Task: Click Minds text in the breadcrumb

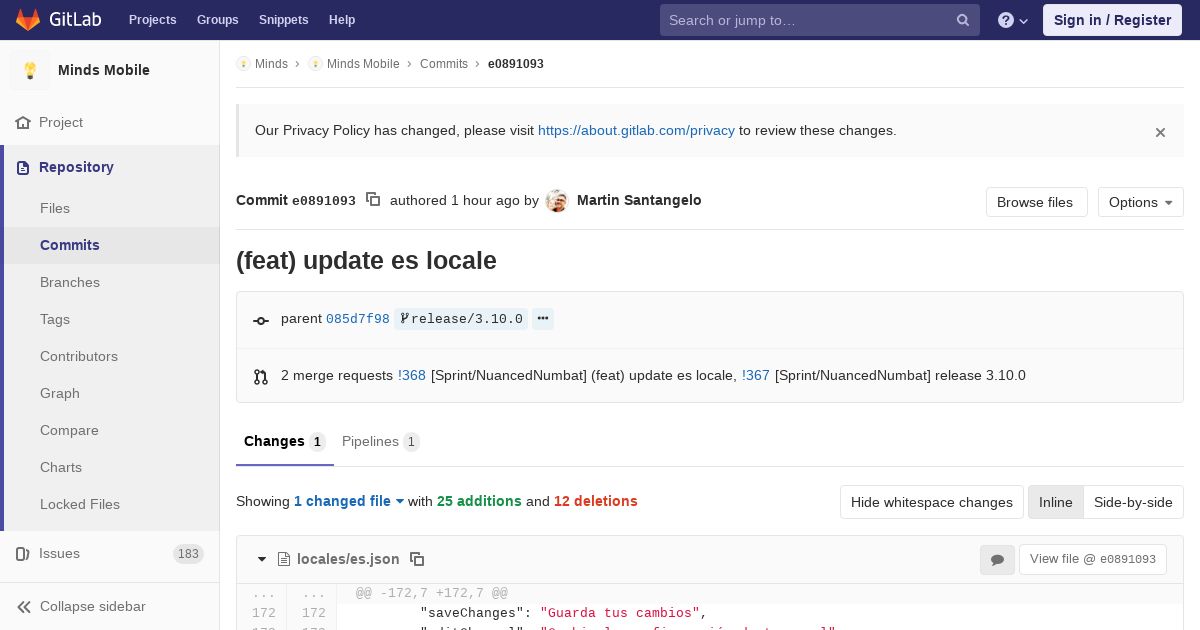Action: (x=271, y=64)
